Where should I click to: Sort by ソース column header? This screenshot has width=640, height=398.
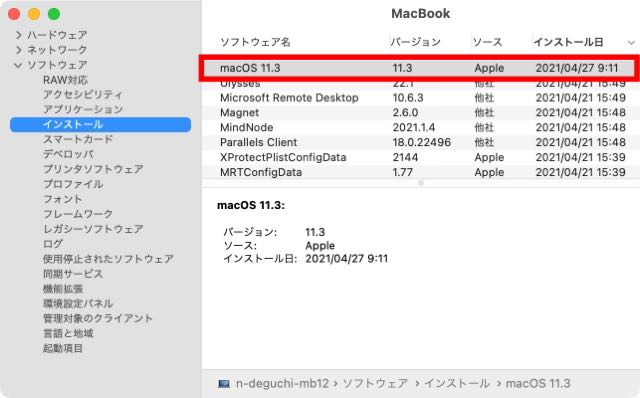(487, 42)
